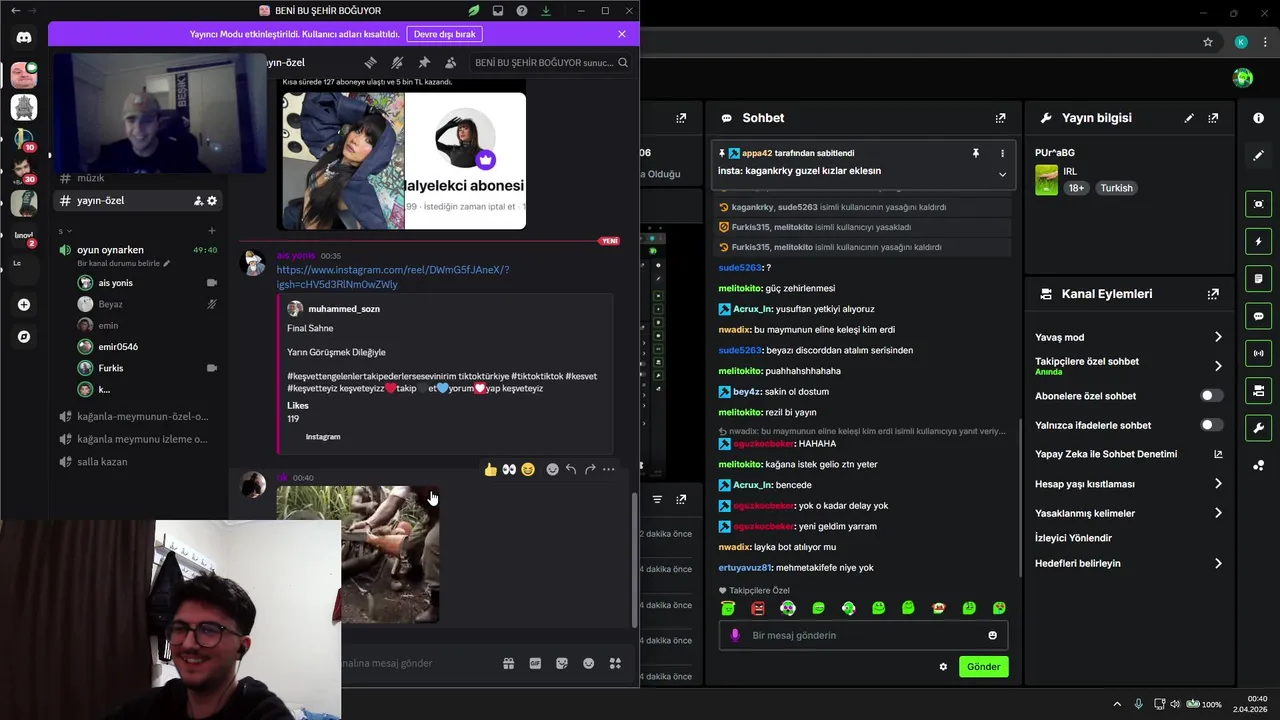
Task: Open Discord server discovery compass icon
Action: (x=24, y=337)
